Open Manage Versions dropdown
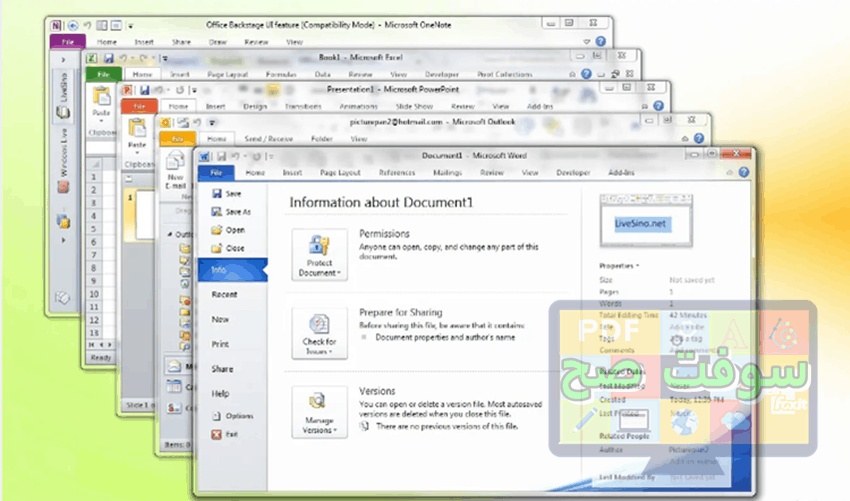Screen dimensions: 850x501 click(x=319, y=412)
